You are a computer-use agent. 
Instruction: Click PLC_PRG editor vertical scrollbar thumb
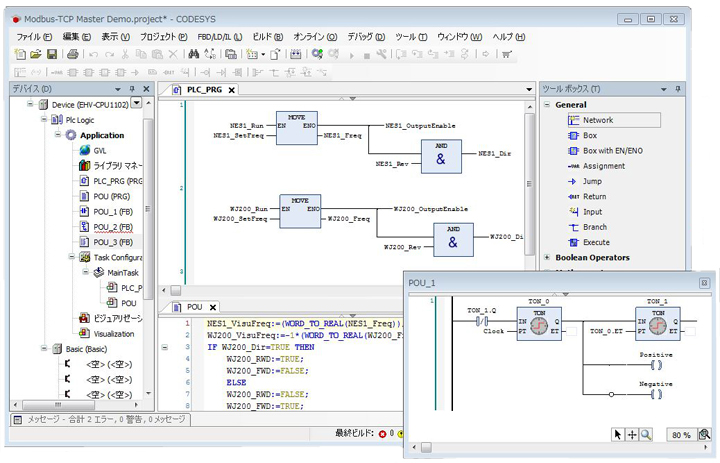529,184
